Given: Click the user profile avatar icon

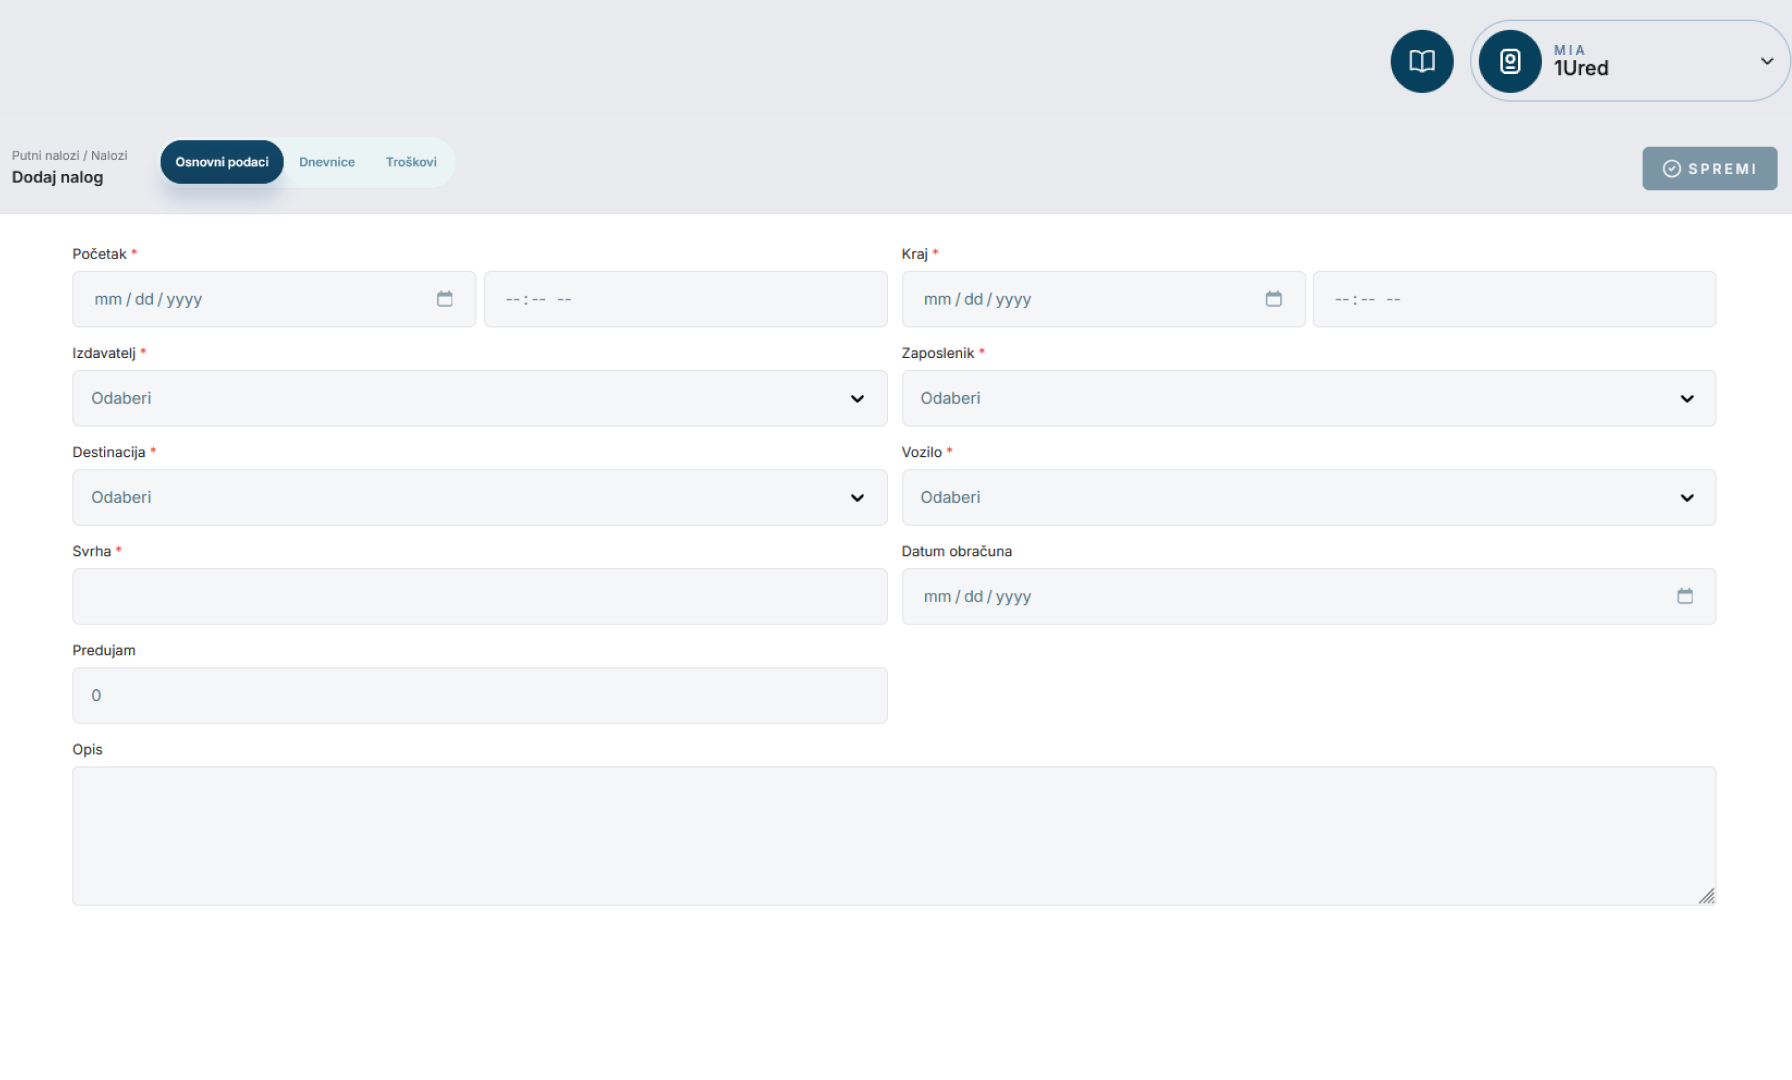Looking at the screenshot, I should (1509, 61).
